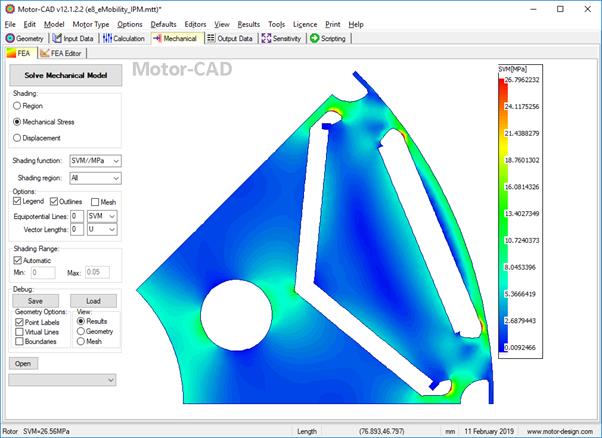Open the Motor Type menu
This screenshot has height=438, width=602.
tap(91, 24)
